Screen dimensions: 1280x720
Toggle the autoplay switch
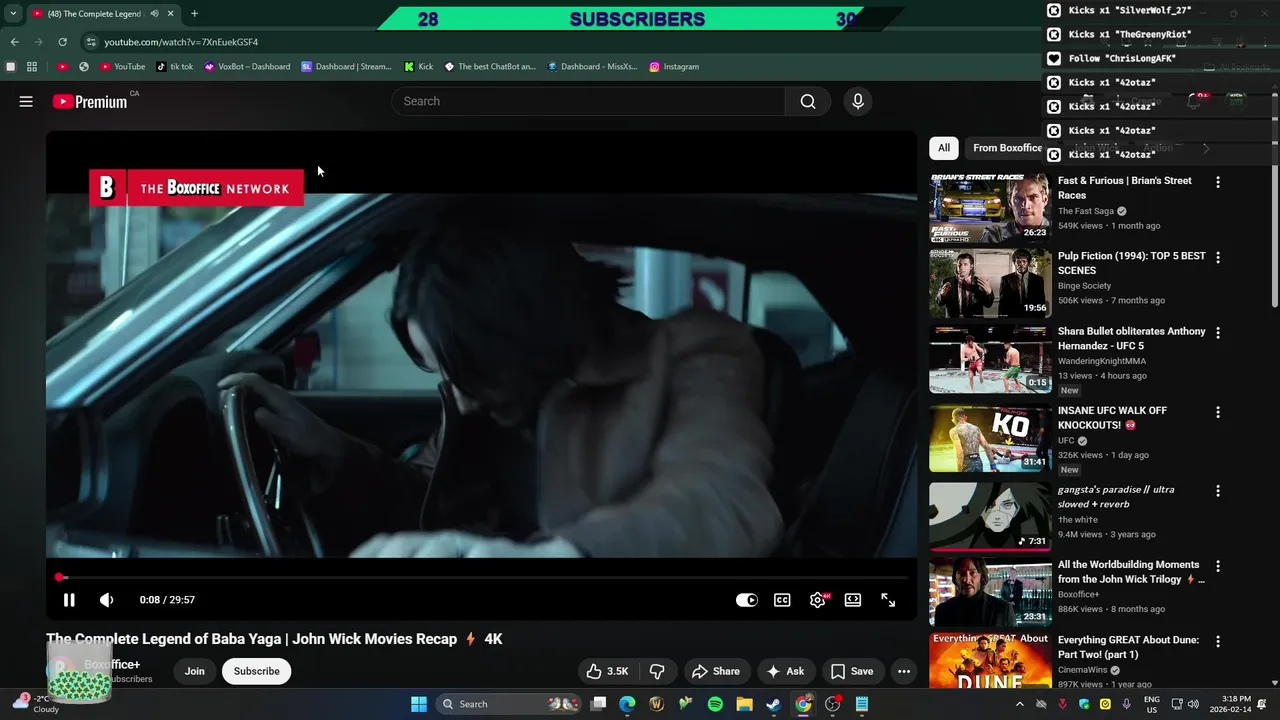tap(747, 600)
